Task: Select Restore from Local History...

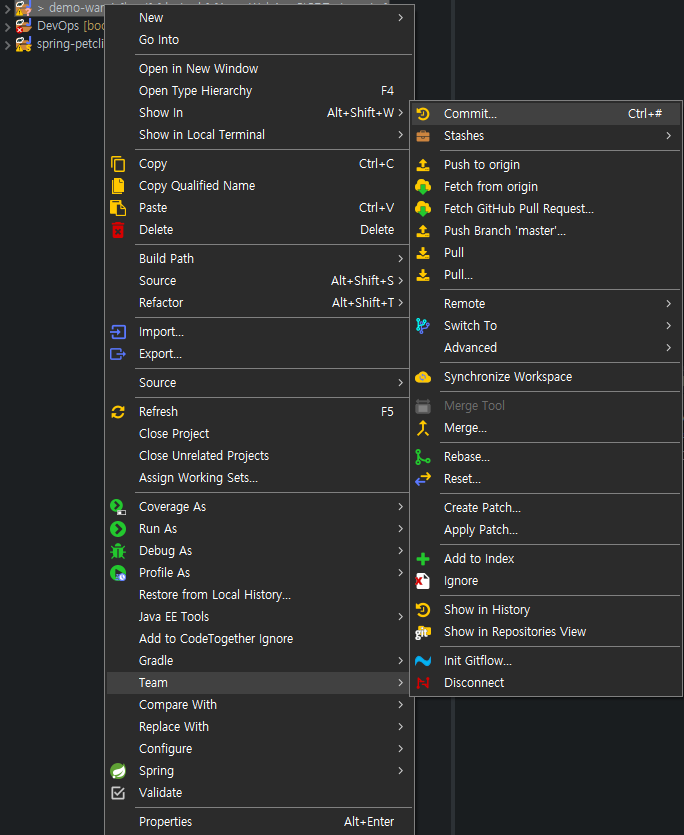Action: [x=259, y=595]
